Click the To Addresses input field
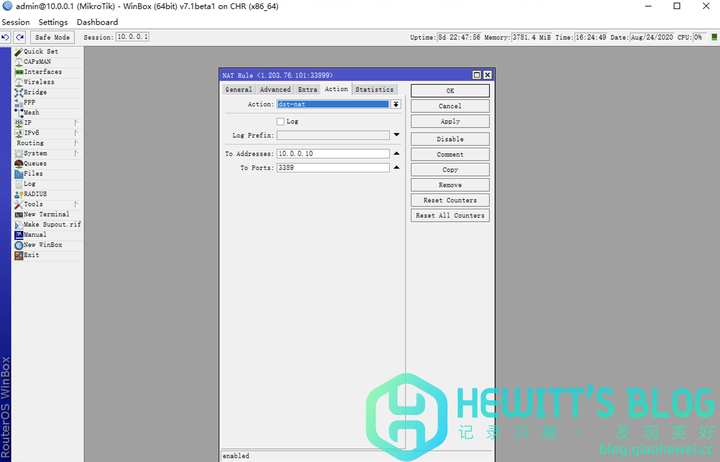 (333, 153)
